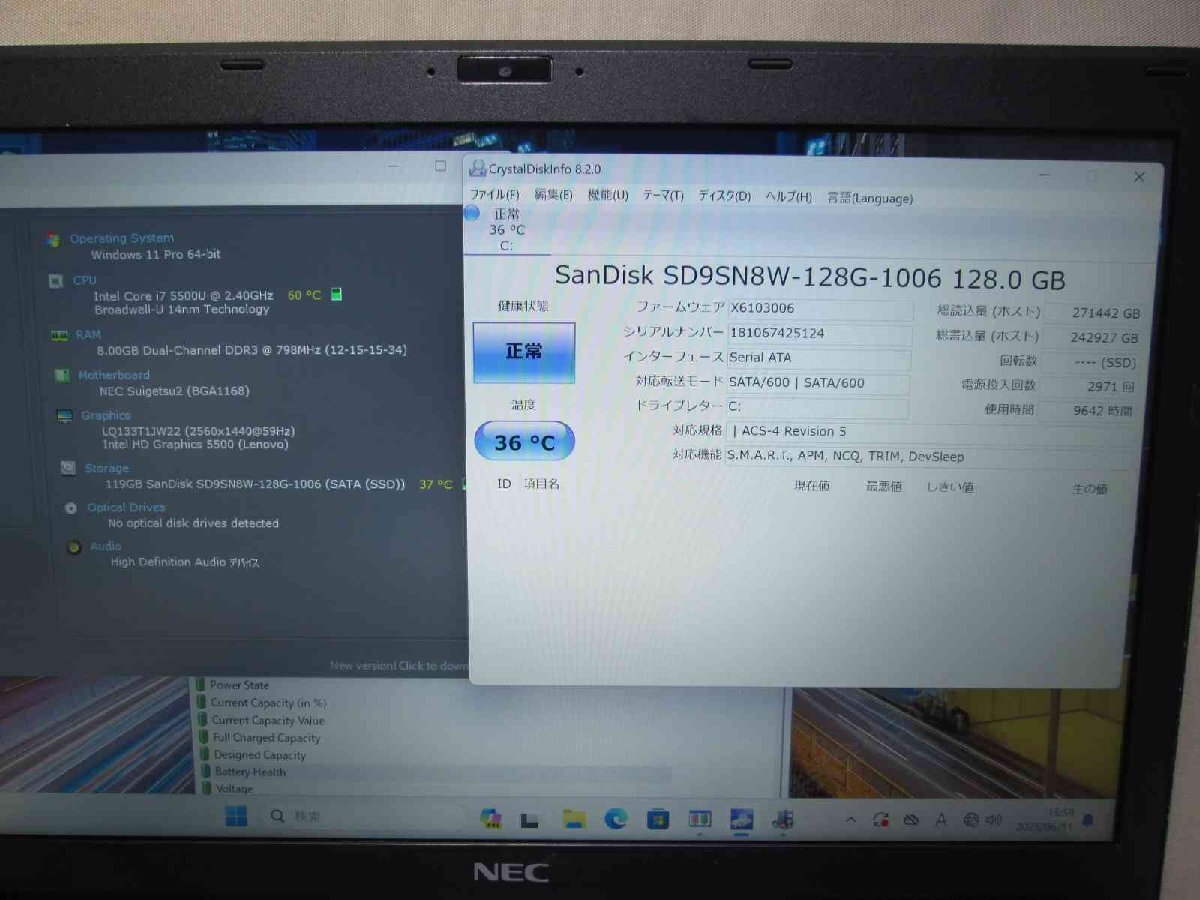The width and height of the screenshot is (1200, 900).
Task: Open the Storage section link in Speccy
Action: click(106, 468)
